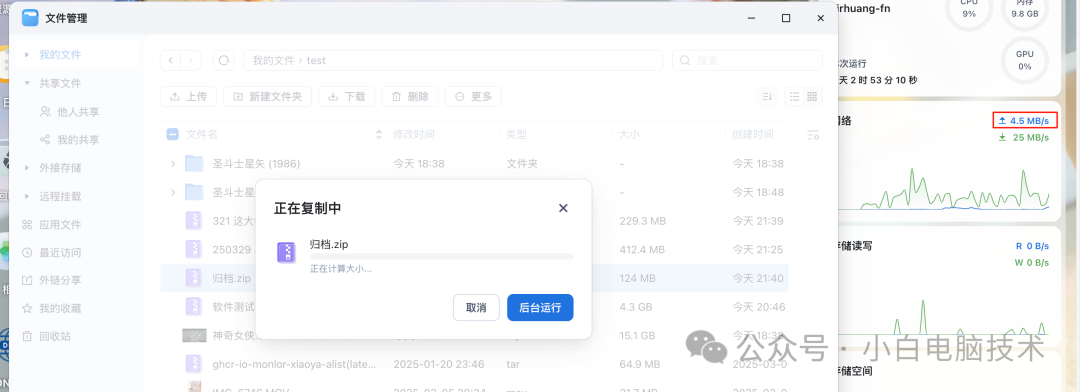
Task: Click the sort order icon
Action: tap(767, 96)
